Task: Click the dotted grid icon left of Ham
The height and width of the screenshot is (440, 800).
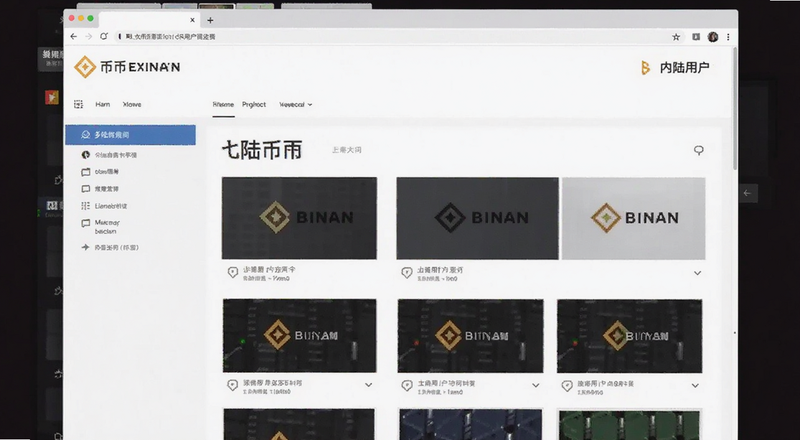Action: [x=79, y=104]
